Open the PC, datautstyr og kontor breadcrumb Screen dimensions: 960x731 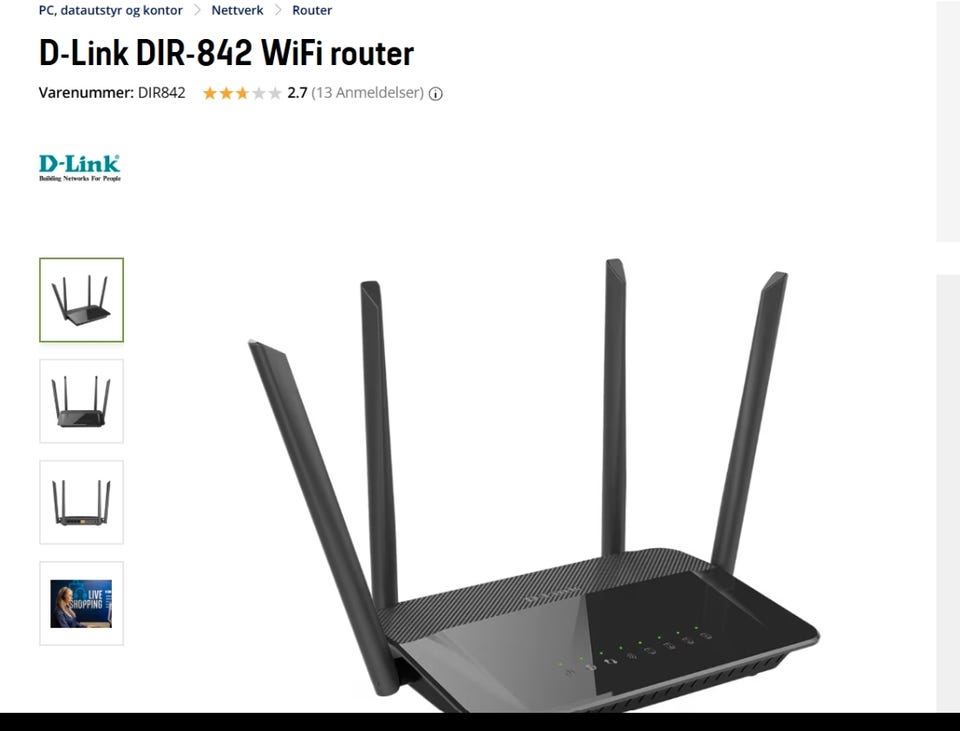pos(111,10)
